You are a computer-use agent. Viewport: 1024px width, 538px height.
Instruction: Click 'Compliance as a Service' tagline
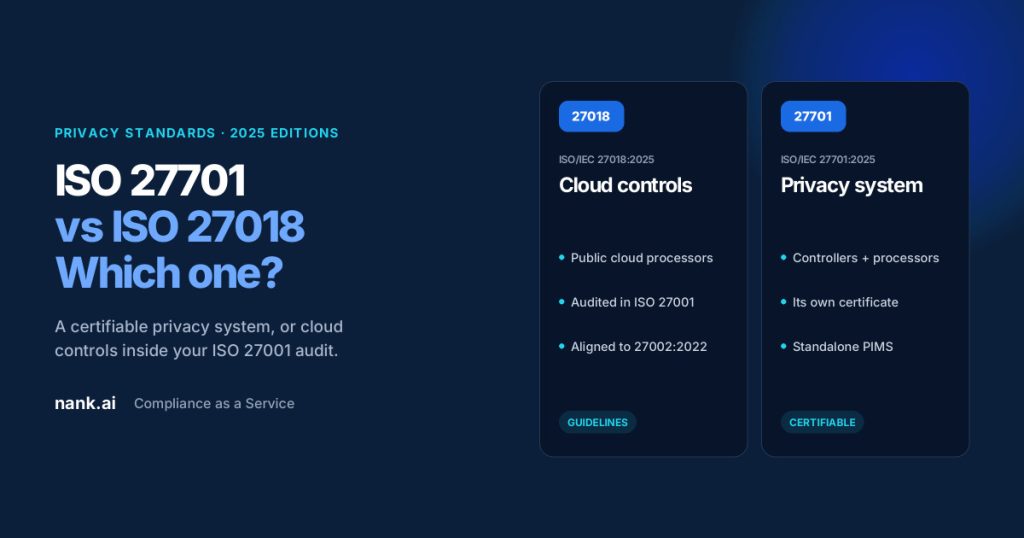tap(214, 404)
